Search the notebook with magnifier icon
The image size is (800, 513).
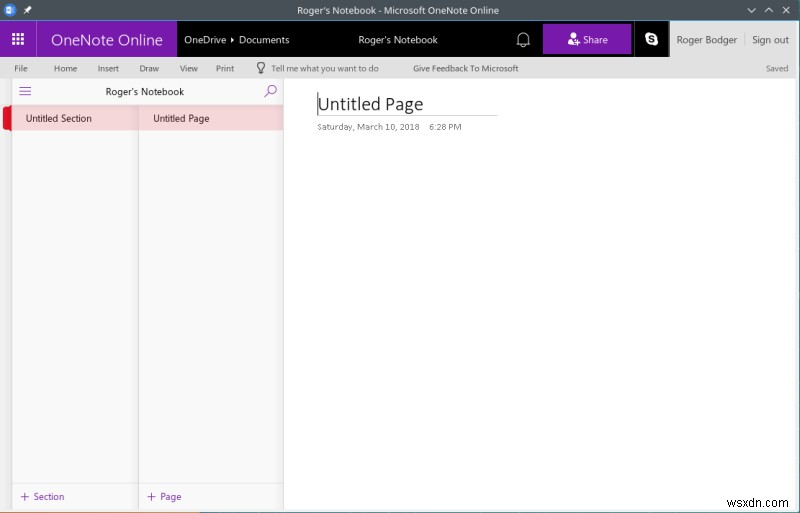coord(270,91)
